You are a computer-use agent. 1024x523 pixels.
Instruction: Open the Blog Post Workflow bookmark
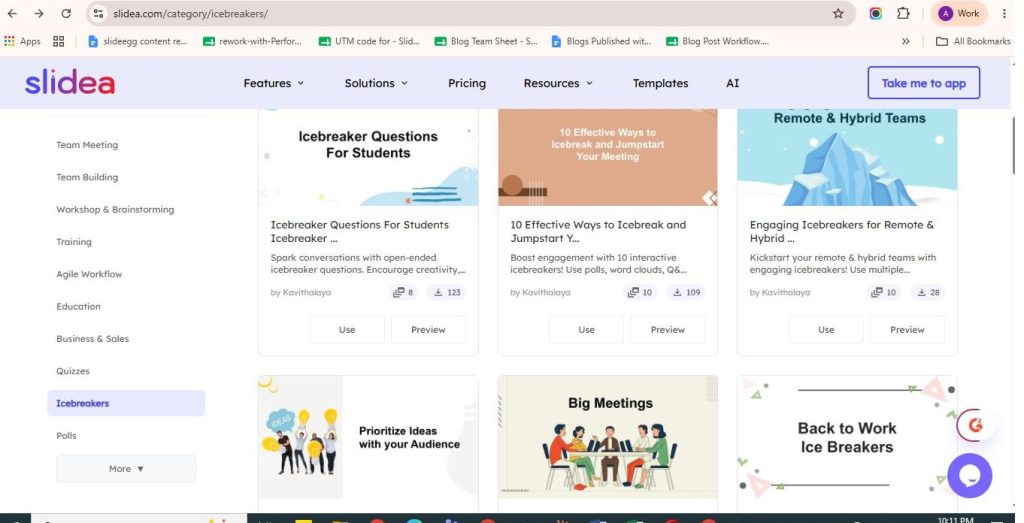click(x=717, y=41)
